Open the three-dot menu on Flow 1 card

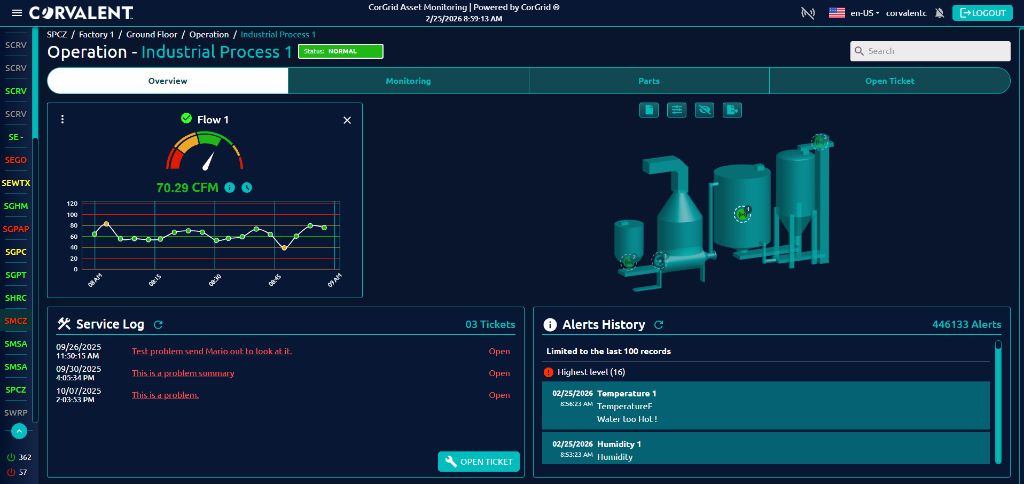pyautogui.click(x=63, y=120)
